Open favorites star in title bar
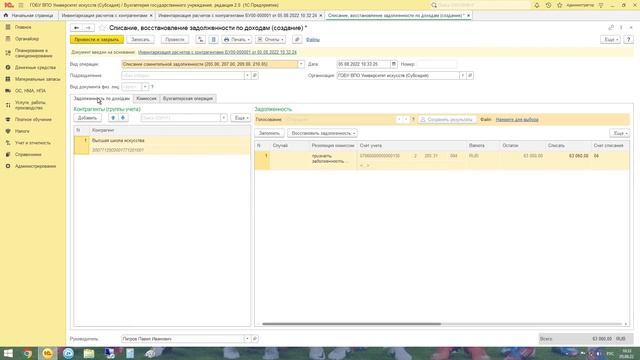Screen dimensions: 640x360 point(560,5)
